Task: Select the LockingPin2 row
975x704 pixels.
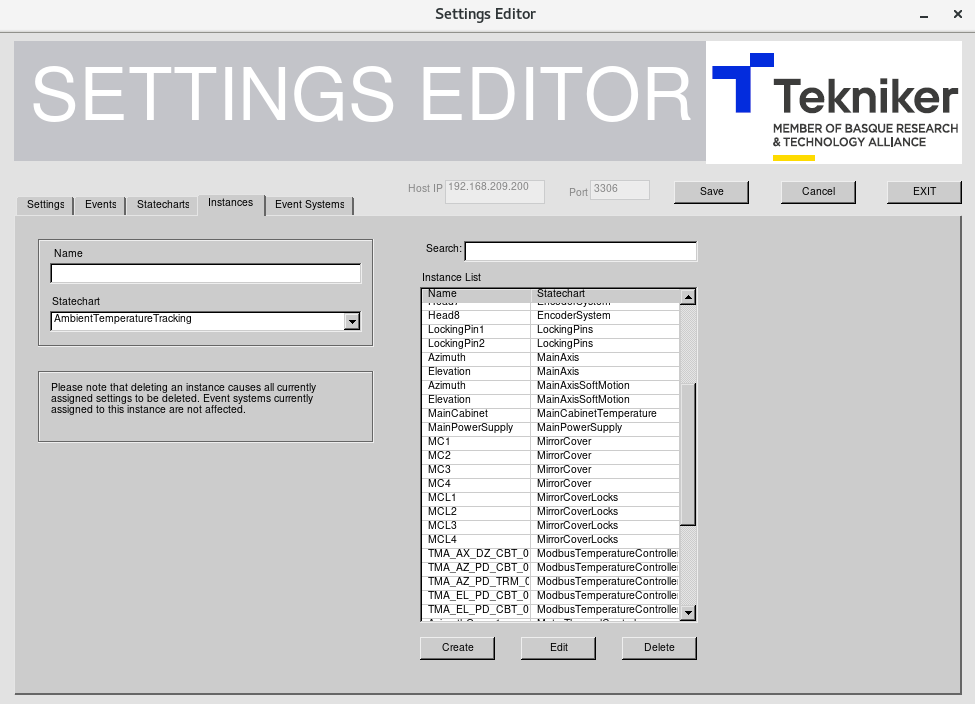Action: (x=551, y=343)
